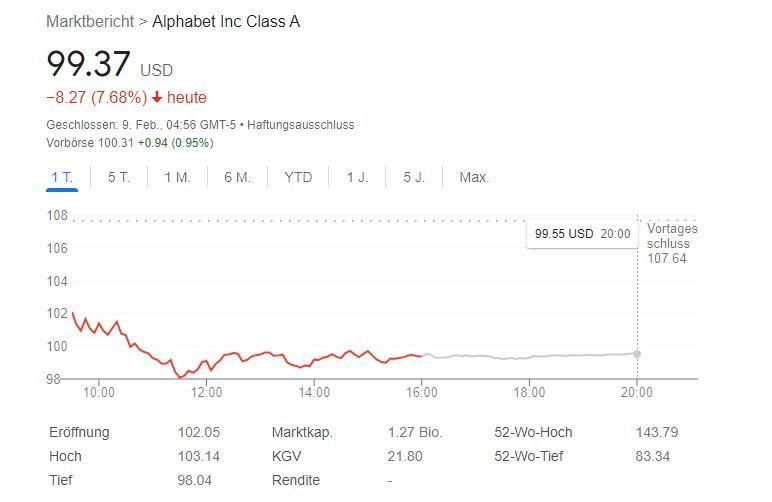
Task: Open the 1 J. chart range
Action: click(357, 177)
